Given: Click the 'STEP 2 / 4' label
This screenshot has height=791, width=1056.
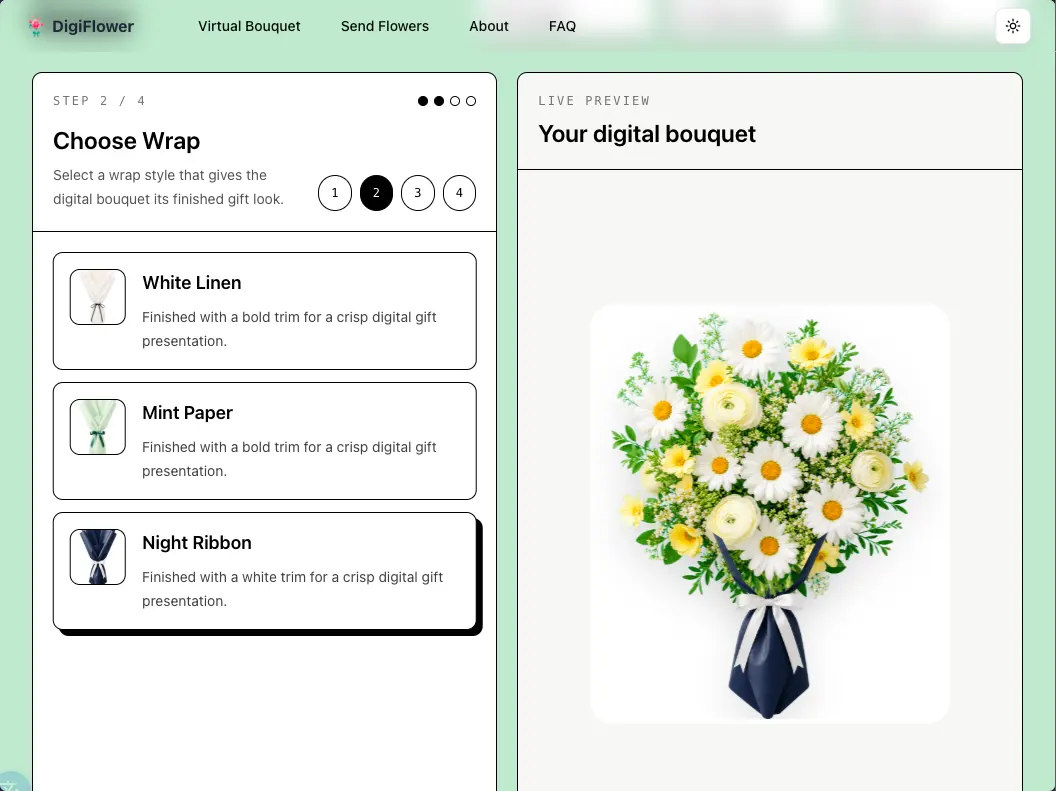Looking at the screenshot, I should coord(99,101).
